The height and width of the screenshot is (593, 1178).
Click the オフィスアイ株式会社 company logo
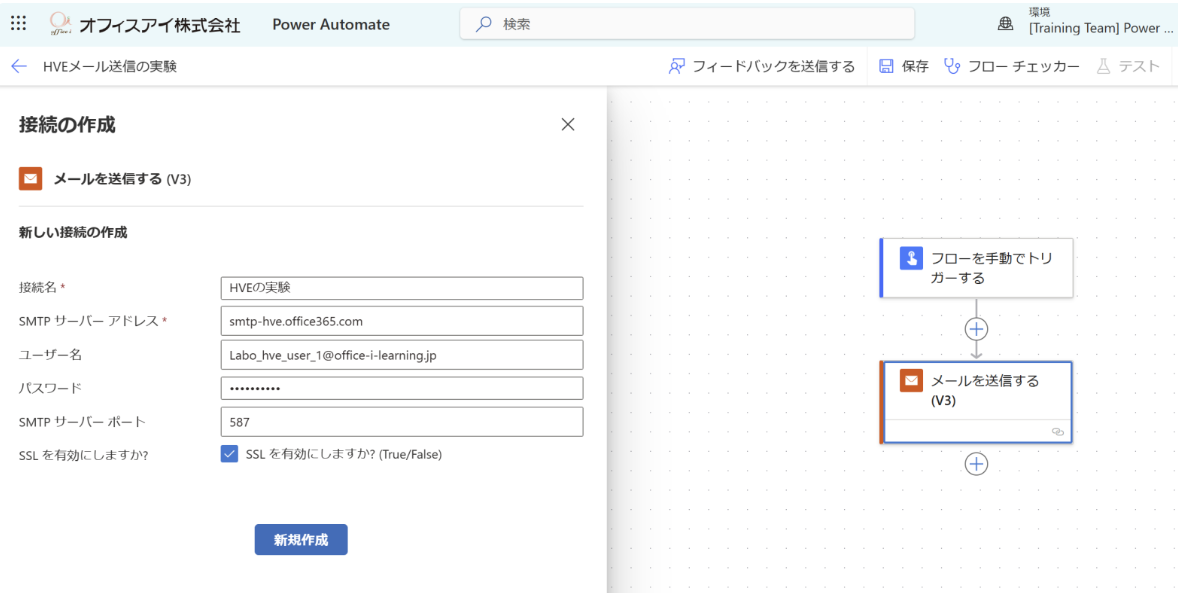pyautogui.click(x=145, y=24)
